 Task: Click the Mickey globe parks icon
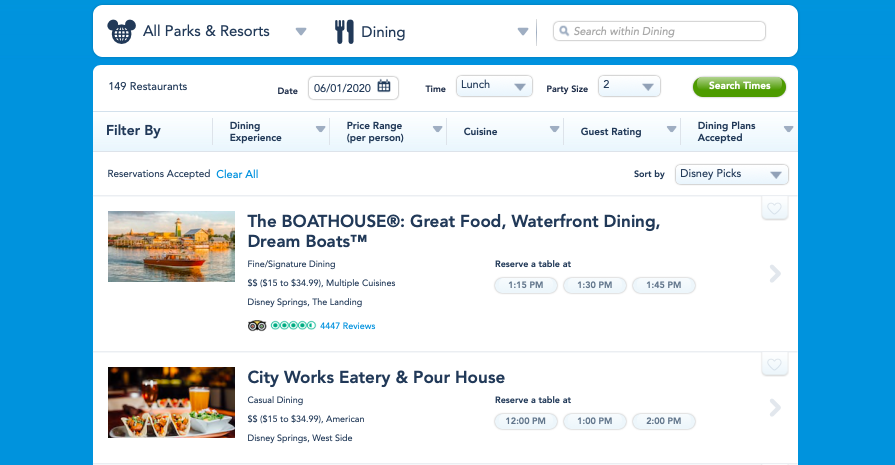point(120,31)
